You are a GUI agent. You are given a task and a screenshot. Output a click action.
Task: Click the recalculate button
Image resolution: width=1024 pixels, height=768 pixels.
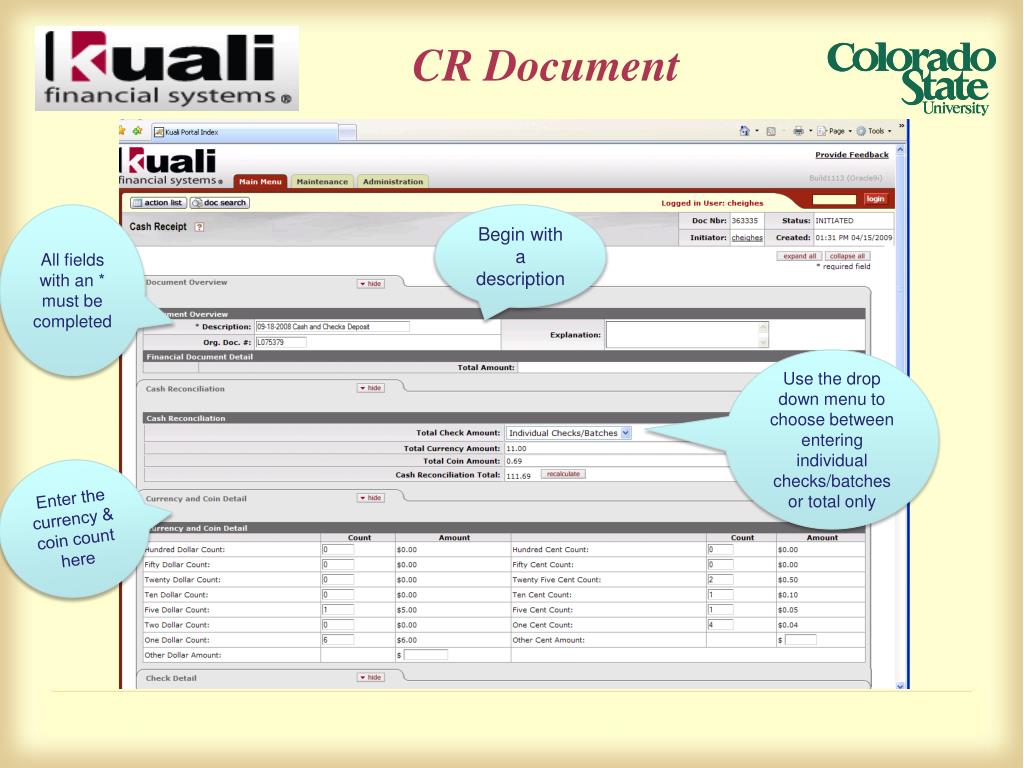pyautogui.click(x=563, y=474)
